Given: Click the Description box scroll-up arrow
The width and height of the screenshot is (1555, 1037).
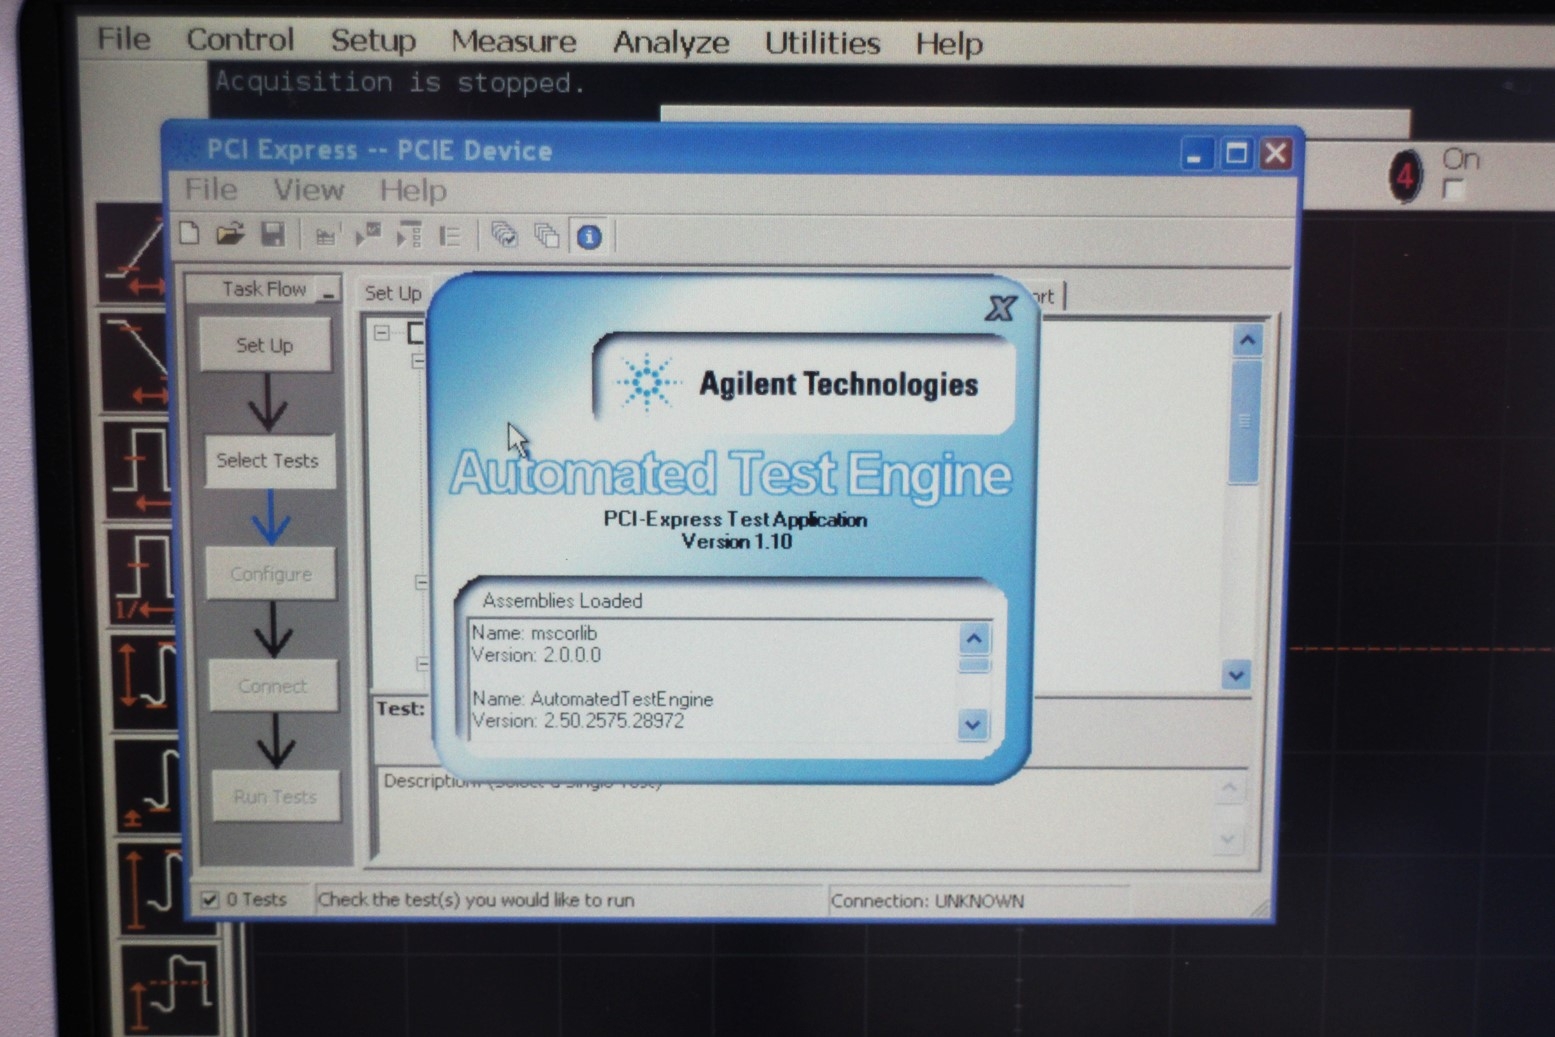Looking at the screenshot, I should point(1229,790).
